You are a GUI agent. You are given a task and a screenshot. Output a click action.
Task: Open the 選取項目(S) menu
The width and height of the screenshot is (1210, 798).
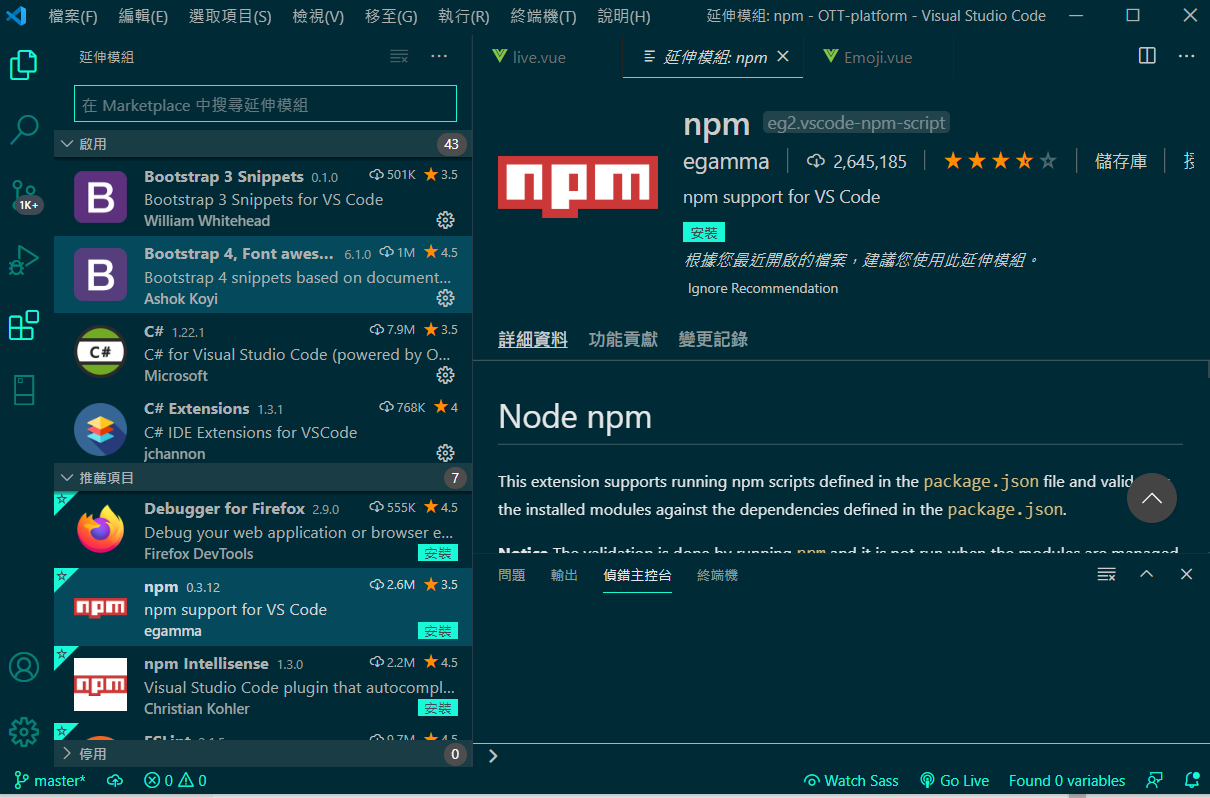(230, 16)
